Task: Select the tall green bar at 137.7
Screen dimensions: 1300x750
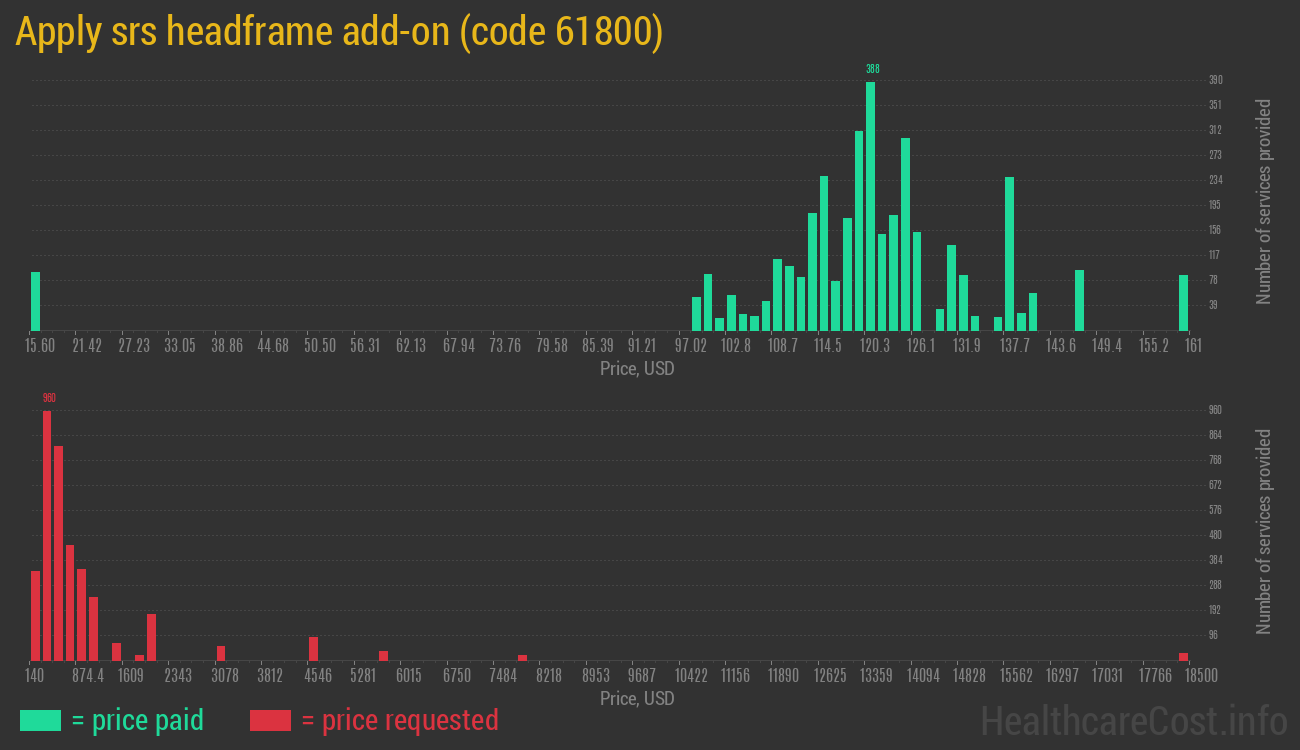Action: 1010,253
